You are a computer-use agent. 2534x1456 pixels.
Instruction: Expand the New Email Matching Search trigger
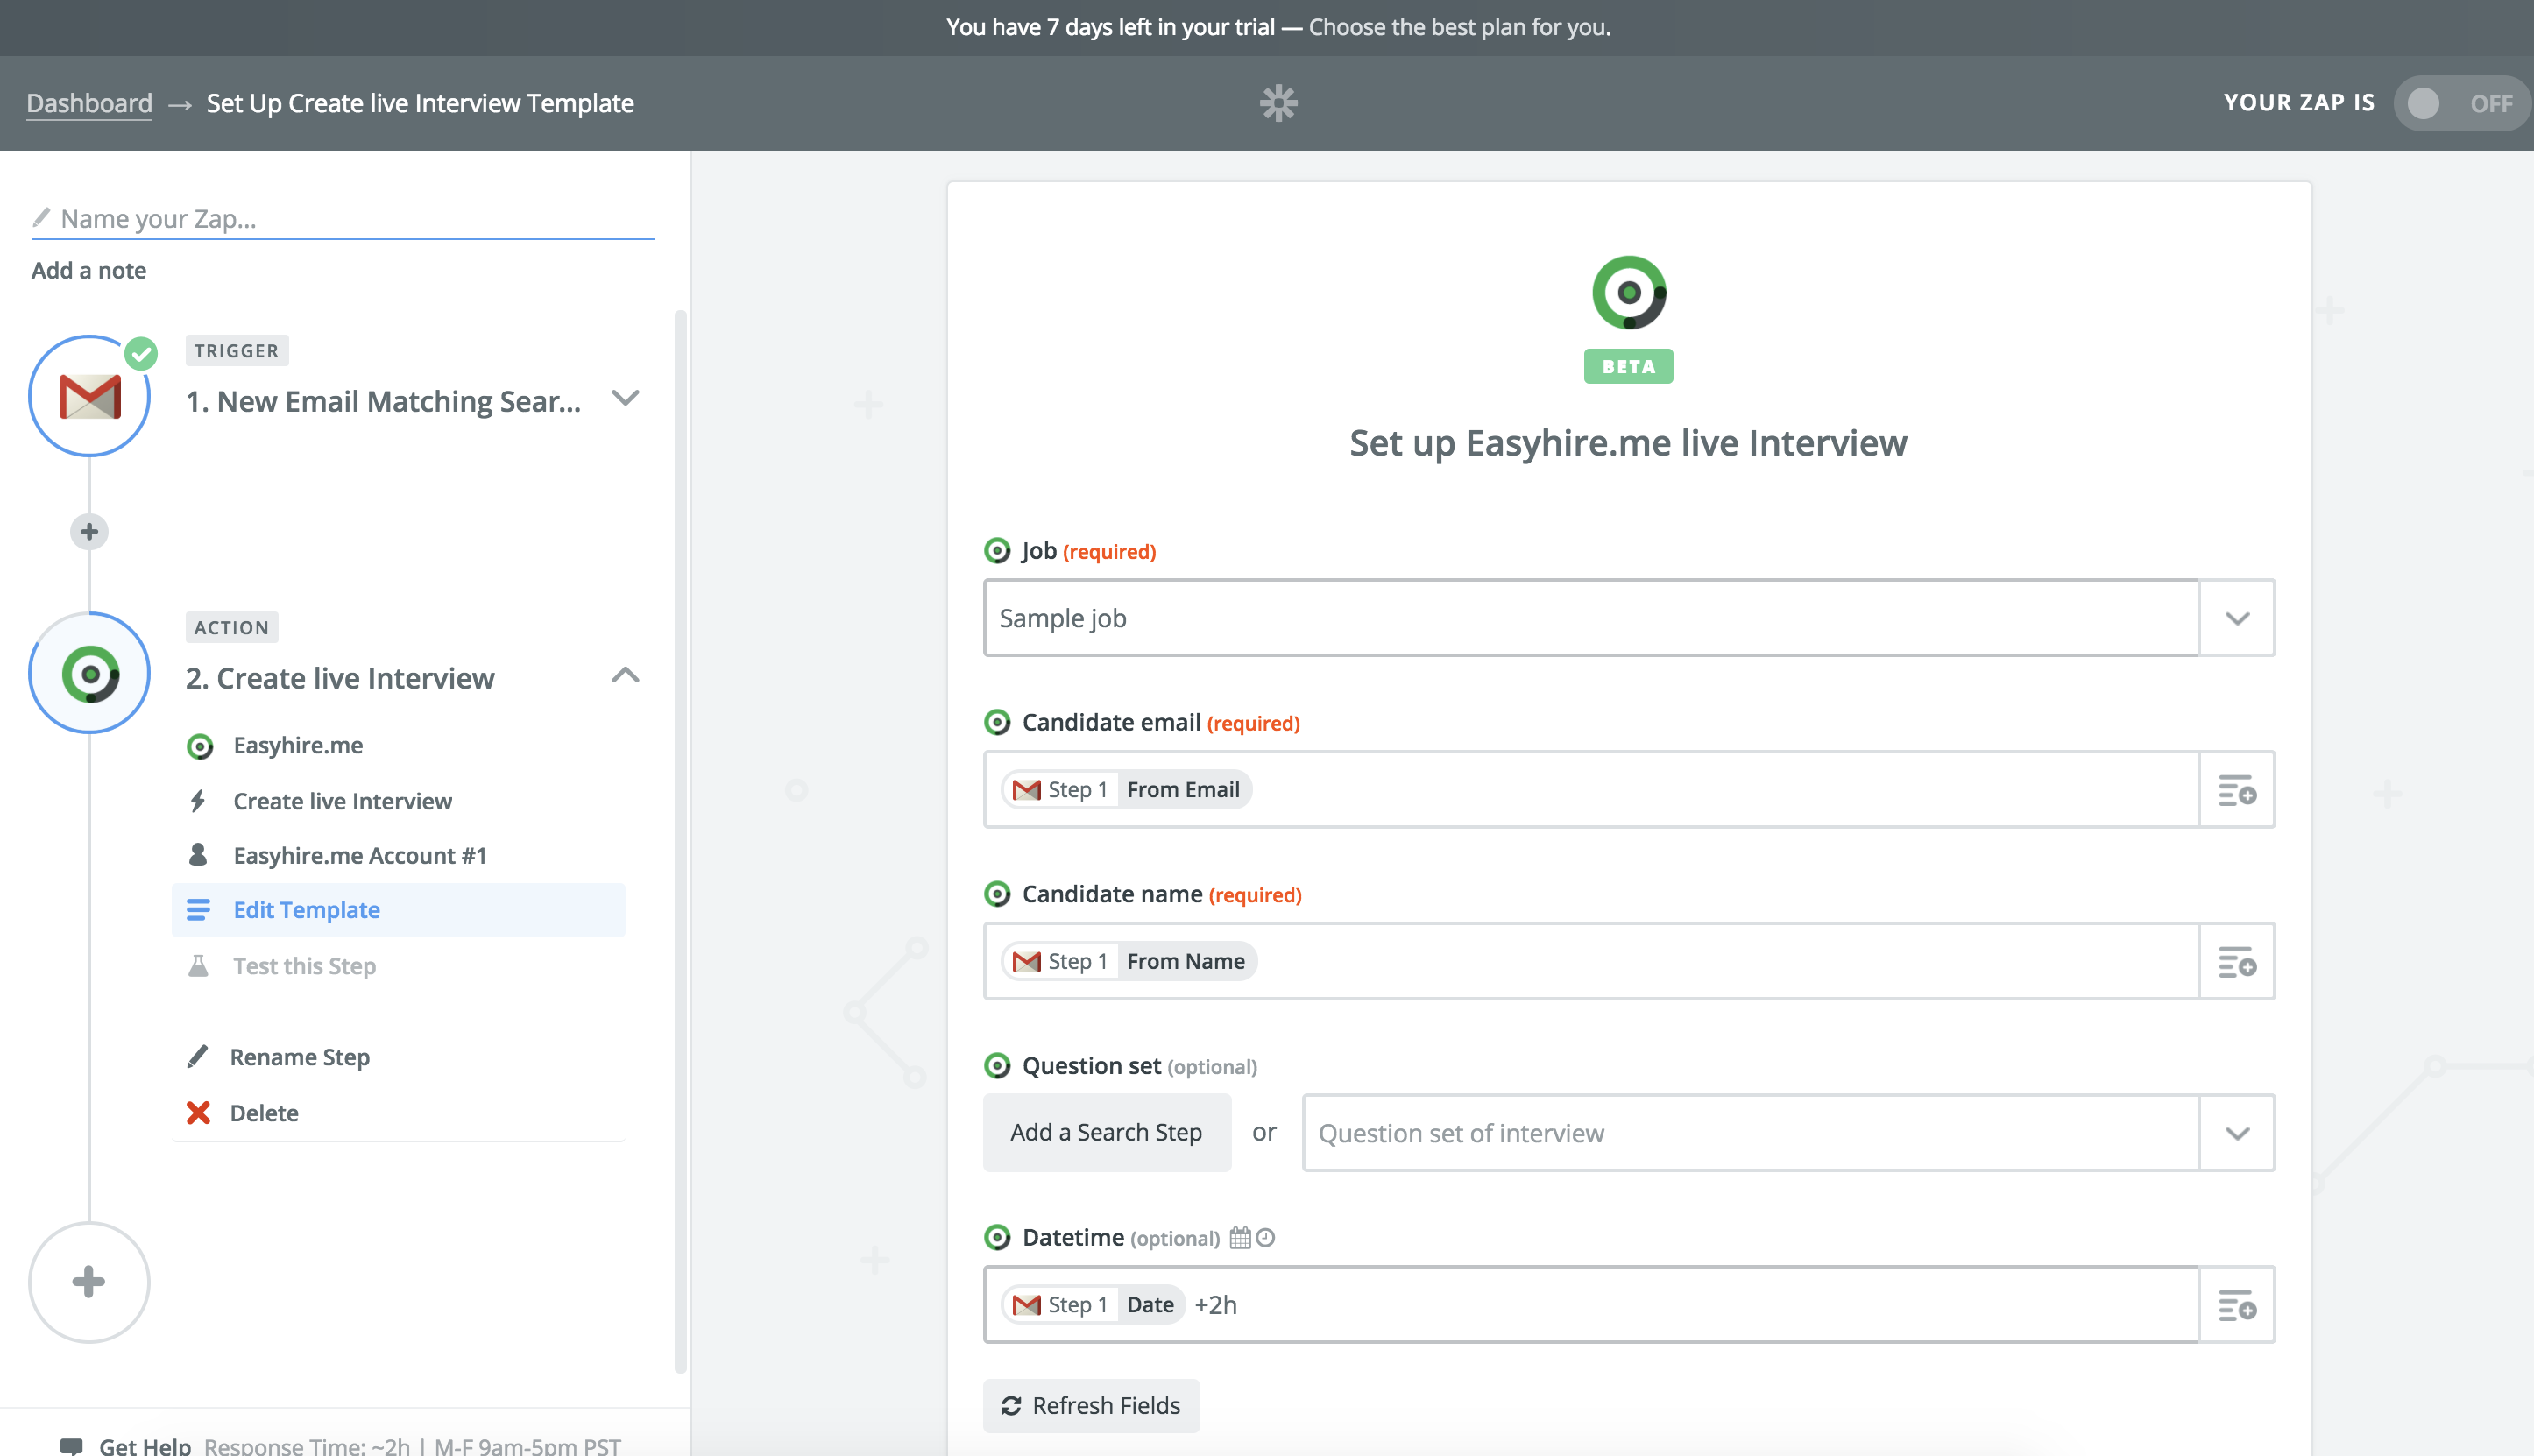click(625, 399)
